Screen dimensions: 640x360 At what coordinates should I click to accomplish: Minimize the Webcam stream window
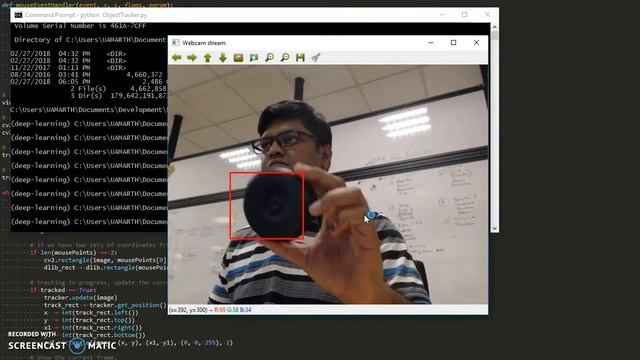pyautogui.click(x=431, y=42)
